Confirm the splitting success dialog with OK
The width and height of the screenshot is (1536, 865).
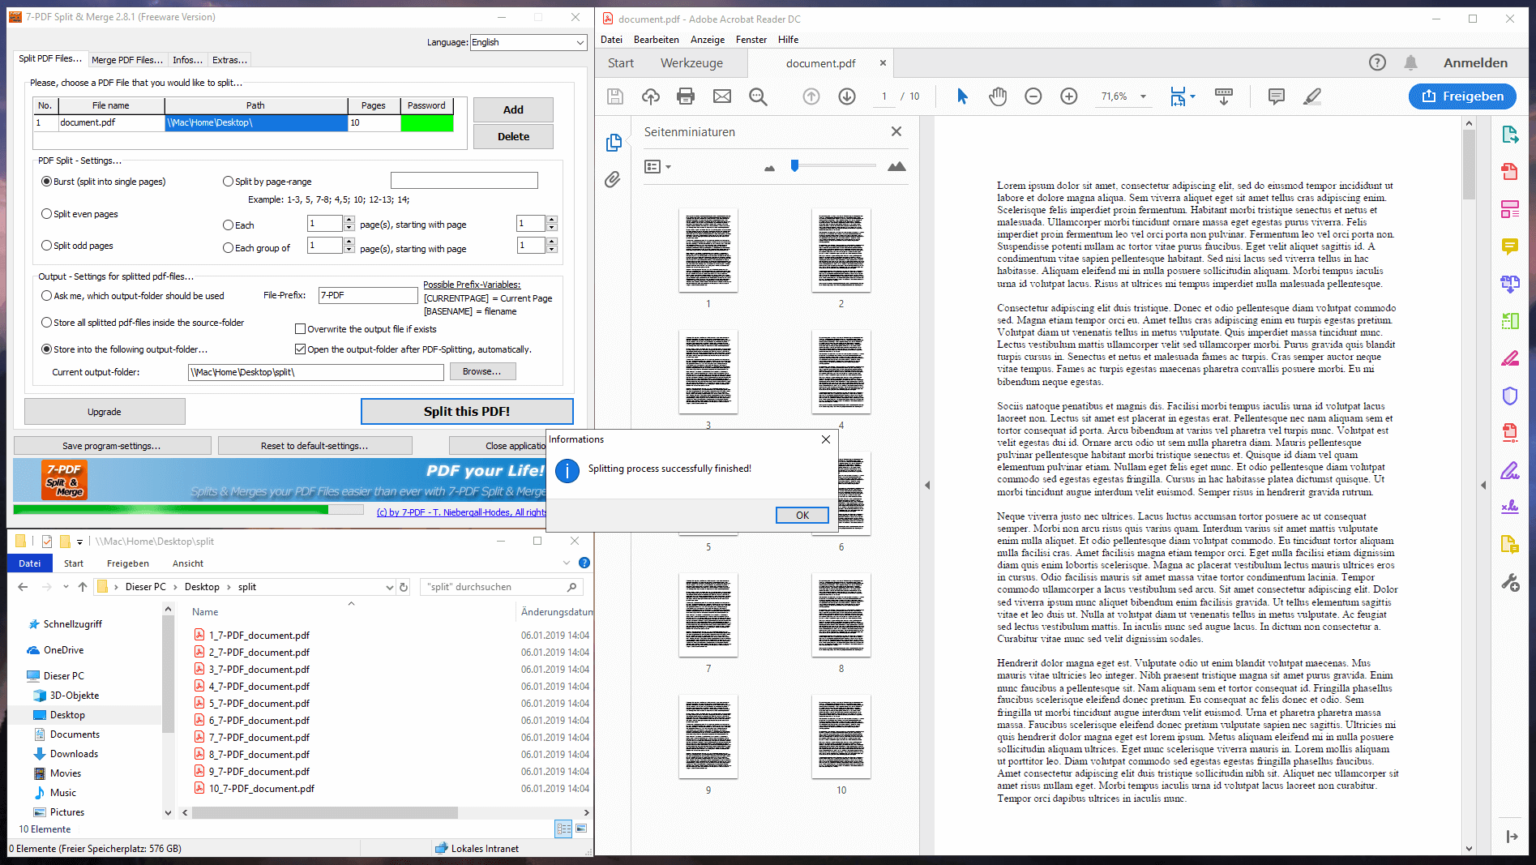pos(801,514)
